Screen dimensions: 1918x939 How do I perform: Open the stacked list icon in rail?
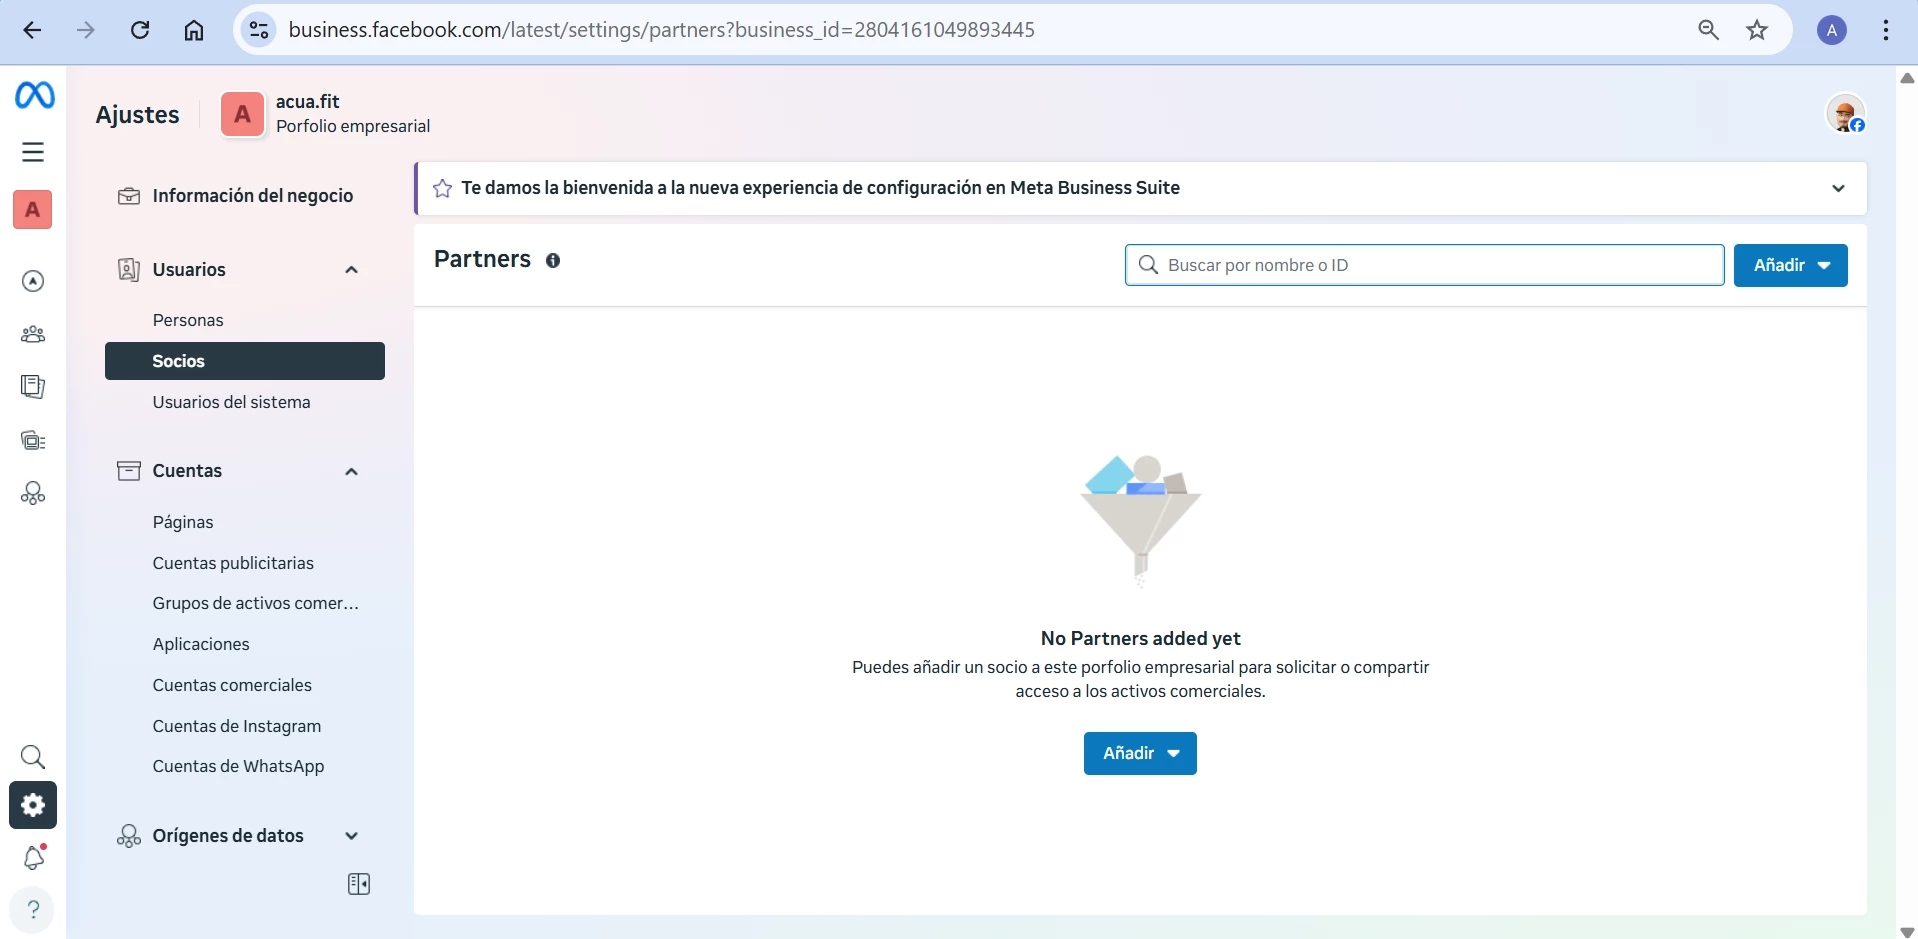(33, 441)
